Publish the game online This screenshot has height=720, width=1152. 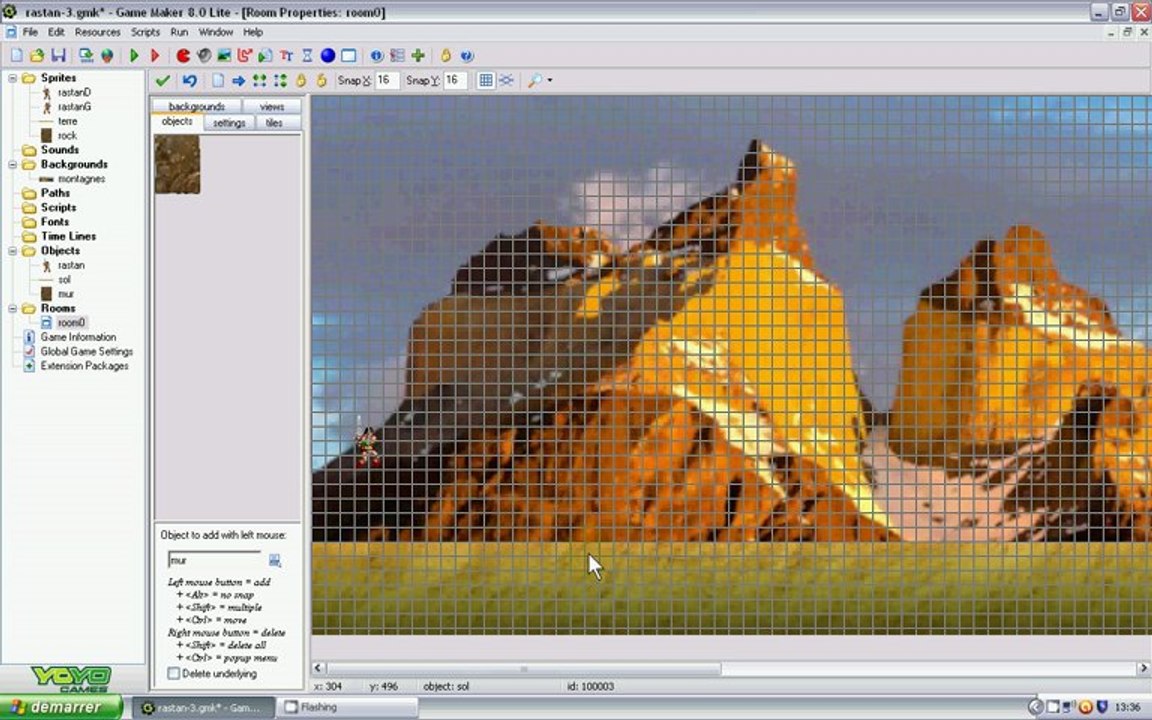(107, 56)
